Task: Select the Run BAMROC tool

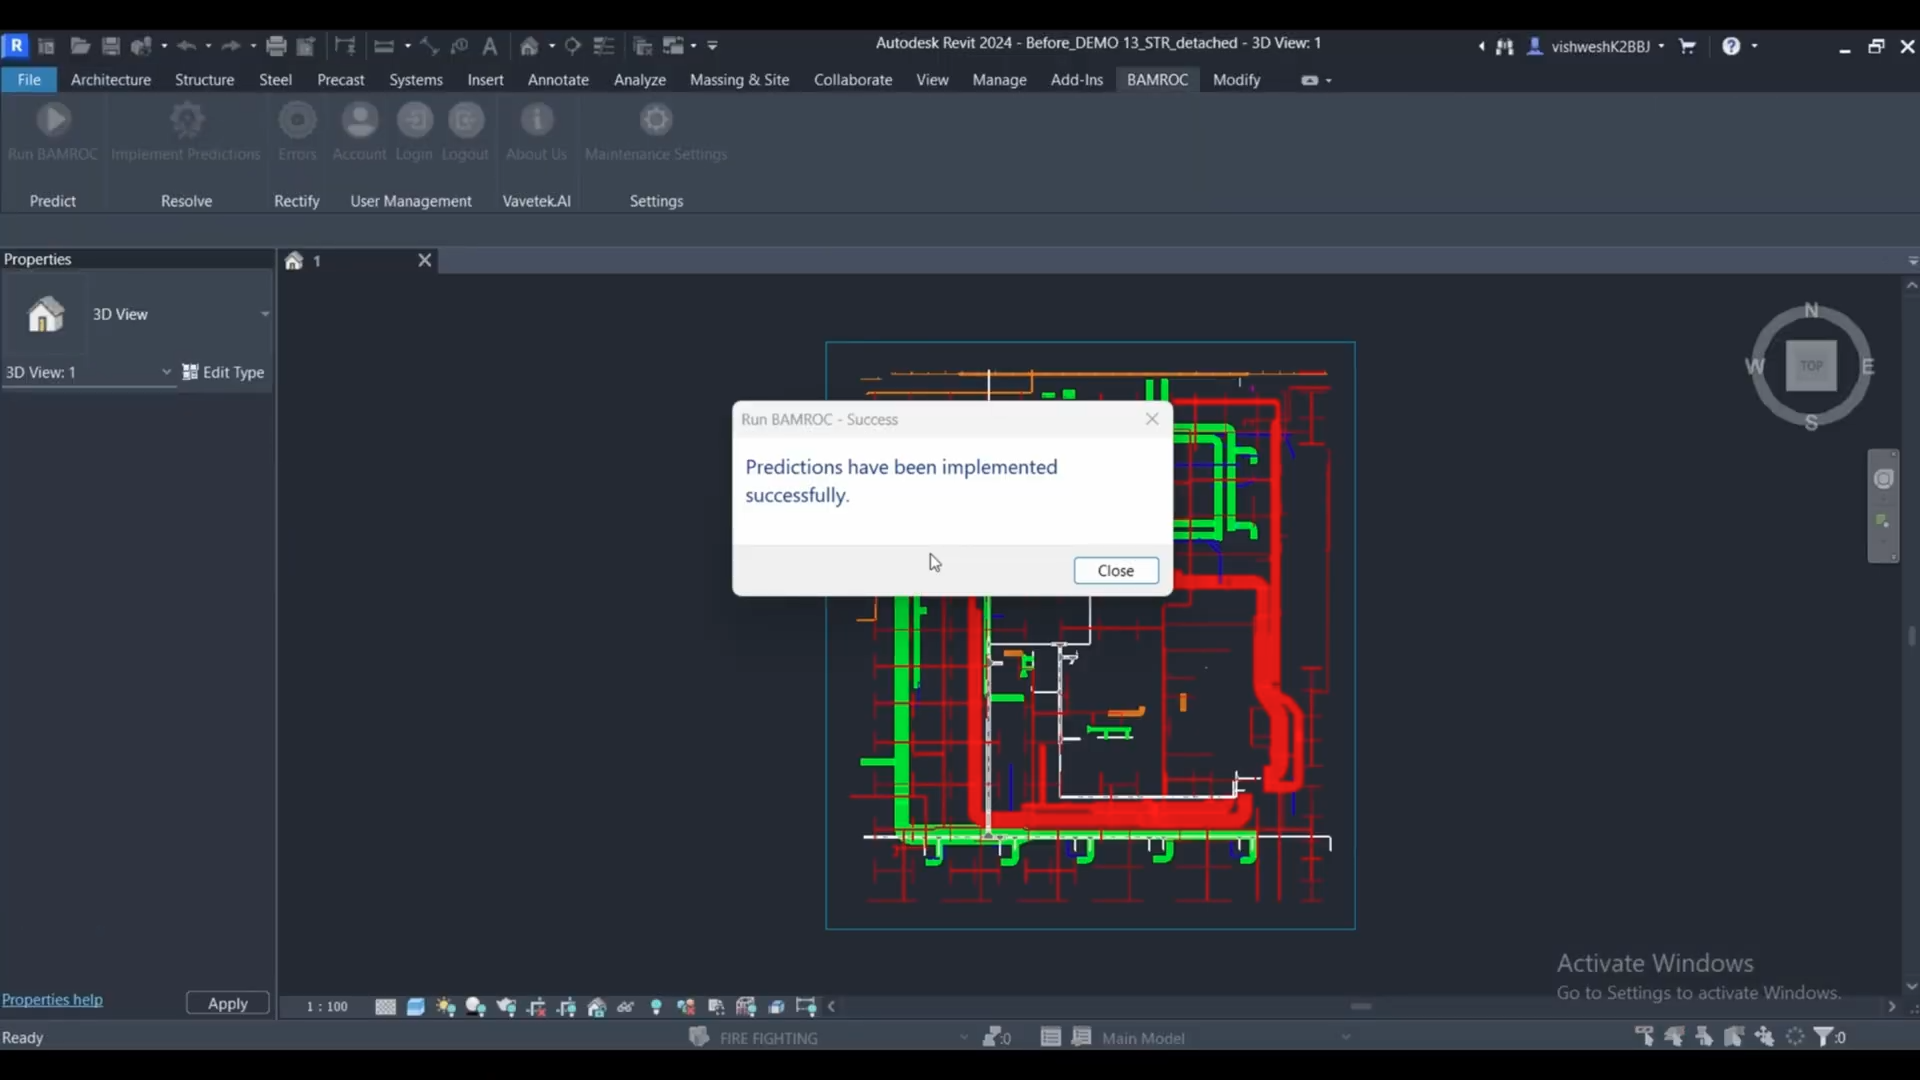Action: [52, 133]
